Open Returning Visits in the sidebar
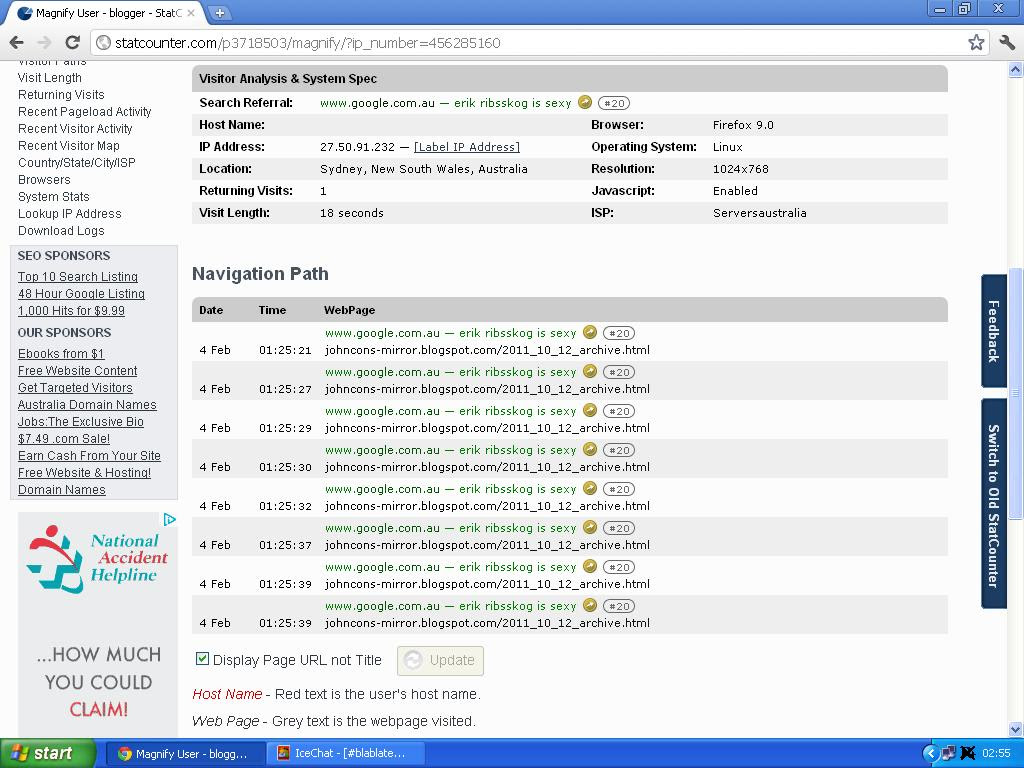 tap(61, 95)
